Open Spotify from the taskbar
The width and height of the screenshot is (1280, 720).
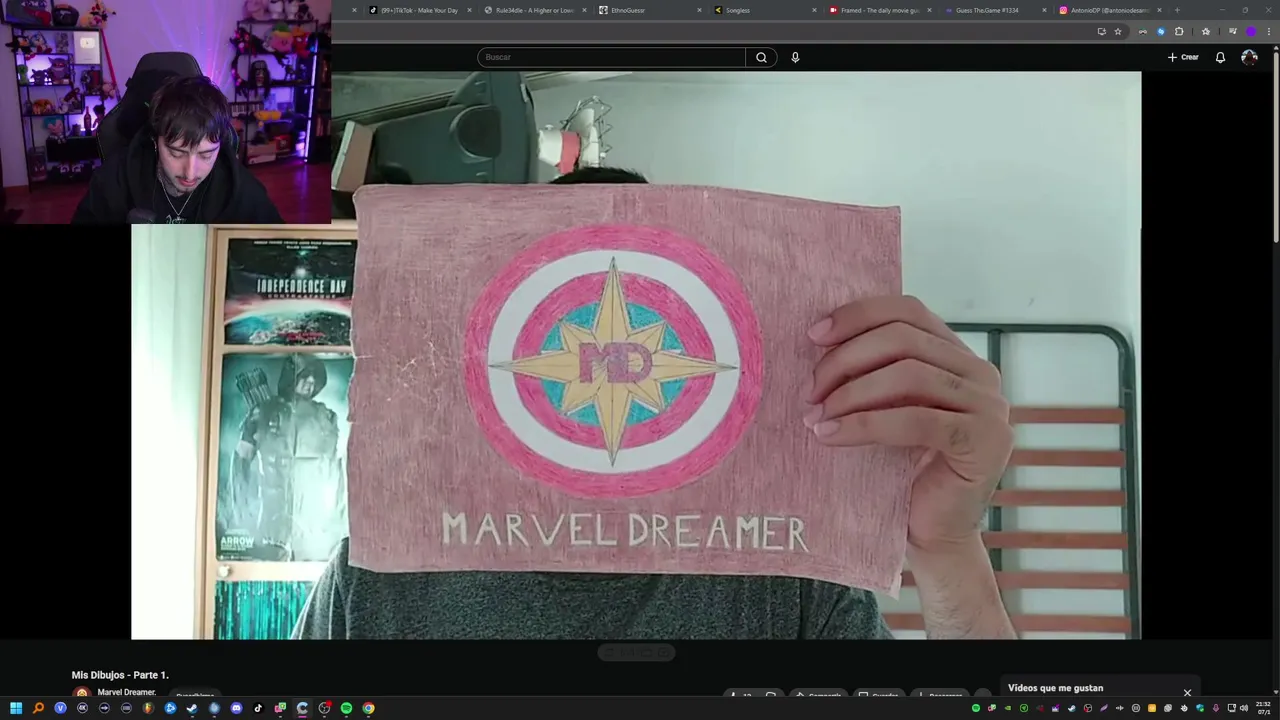click(346, 708)
